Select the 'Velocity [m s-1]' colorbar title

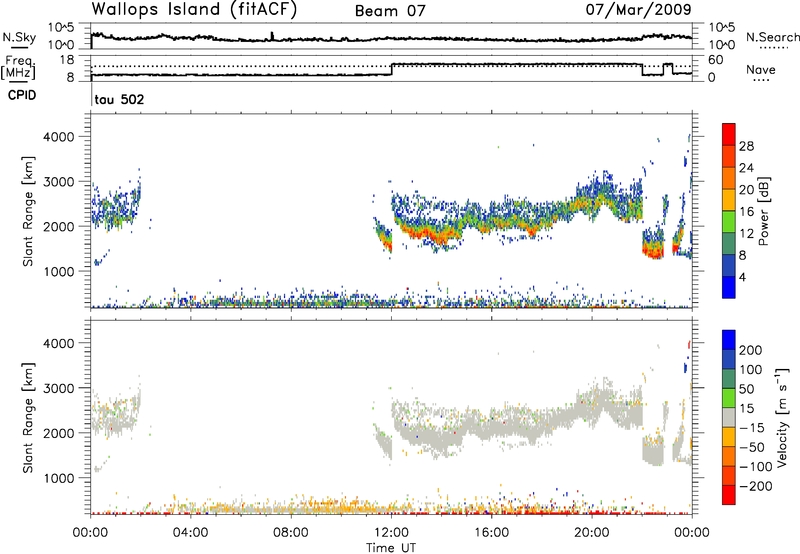coord(782,417)
